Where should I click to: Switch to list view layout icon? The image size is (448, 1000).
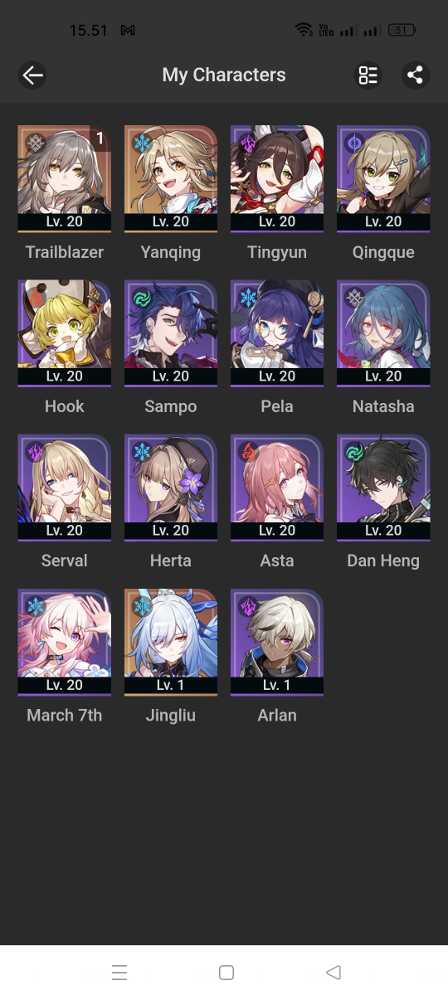(368, 75)
